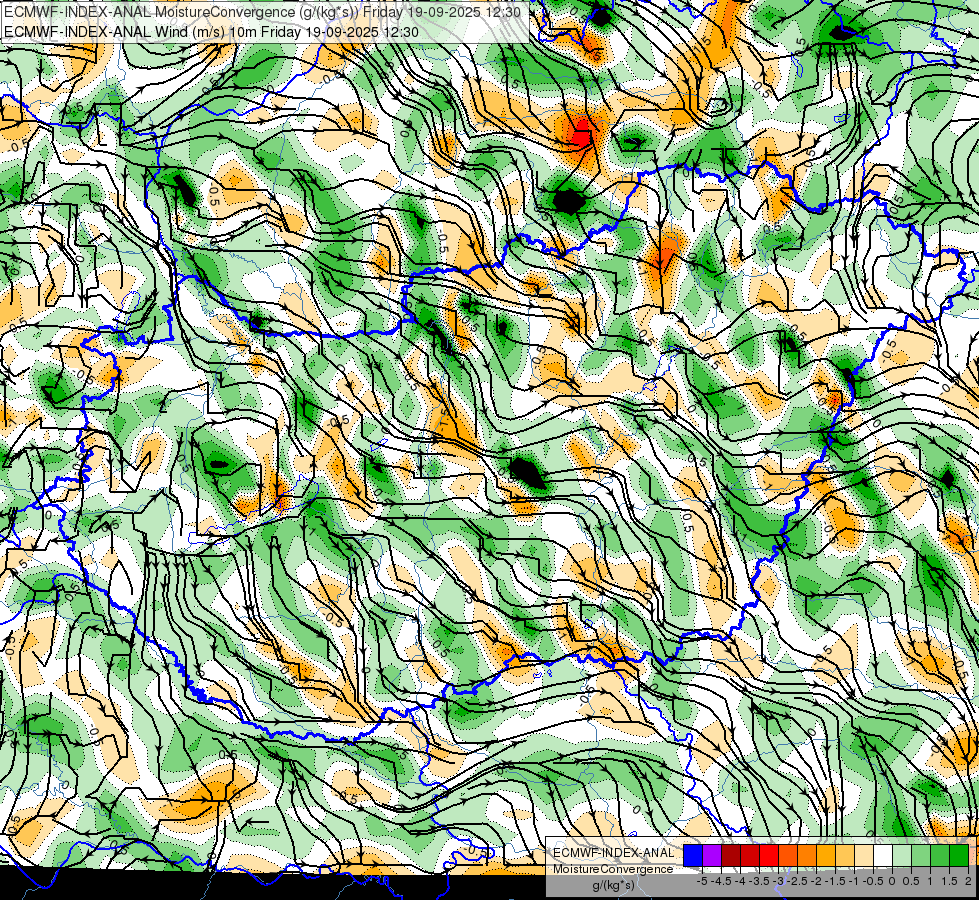The width and height of the screenshot is (979, 900).
Task: Click the g/(kg*s) unit label in legend
Action: [614, 886]
